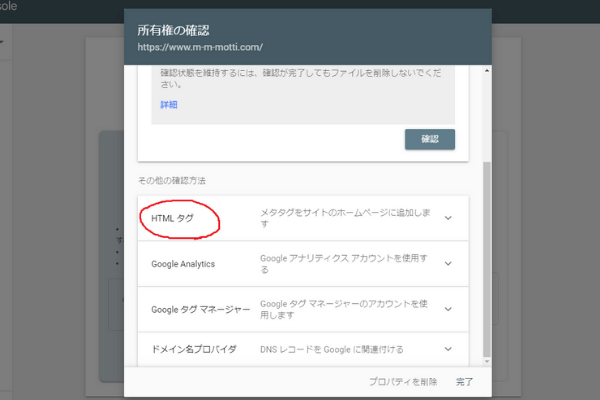Click the メタタグをサイトの description text
This screenshot has width=600, height=400.
pos(346,218)
